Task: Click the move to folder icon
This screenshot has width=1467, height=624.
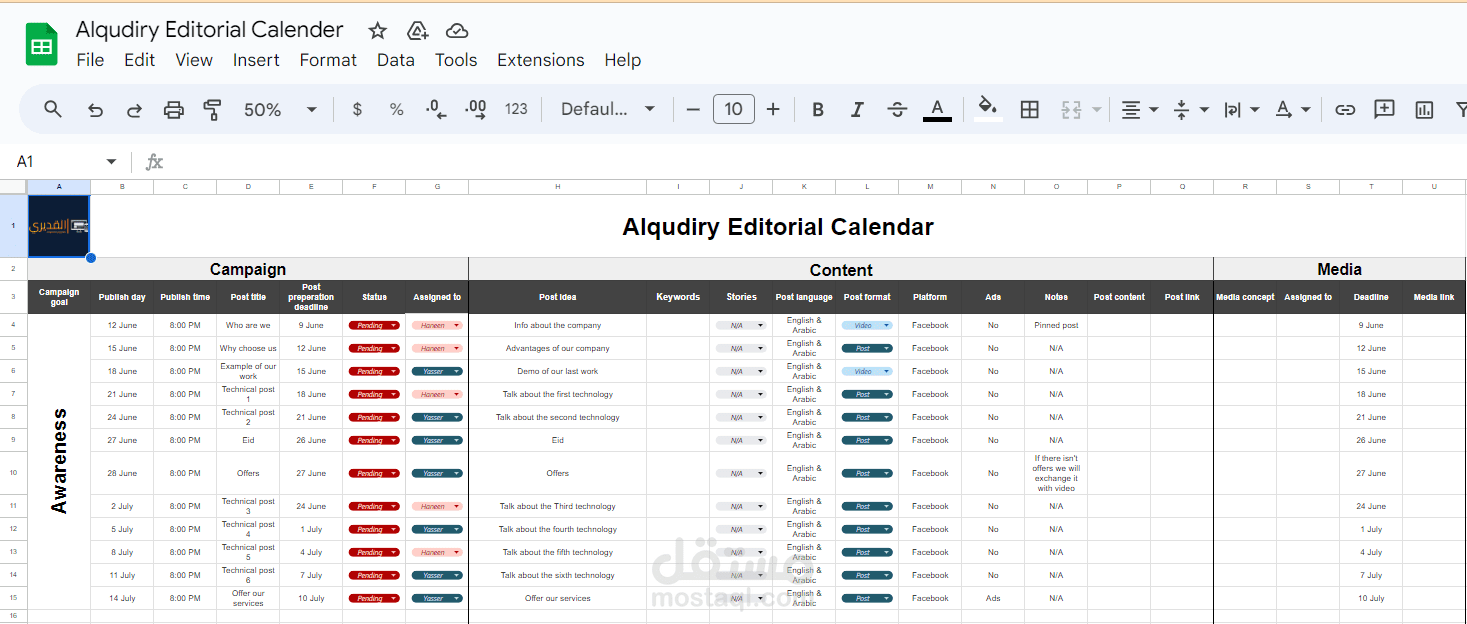Action: 418,31
